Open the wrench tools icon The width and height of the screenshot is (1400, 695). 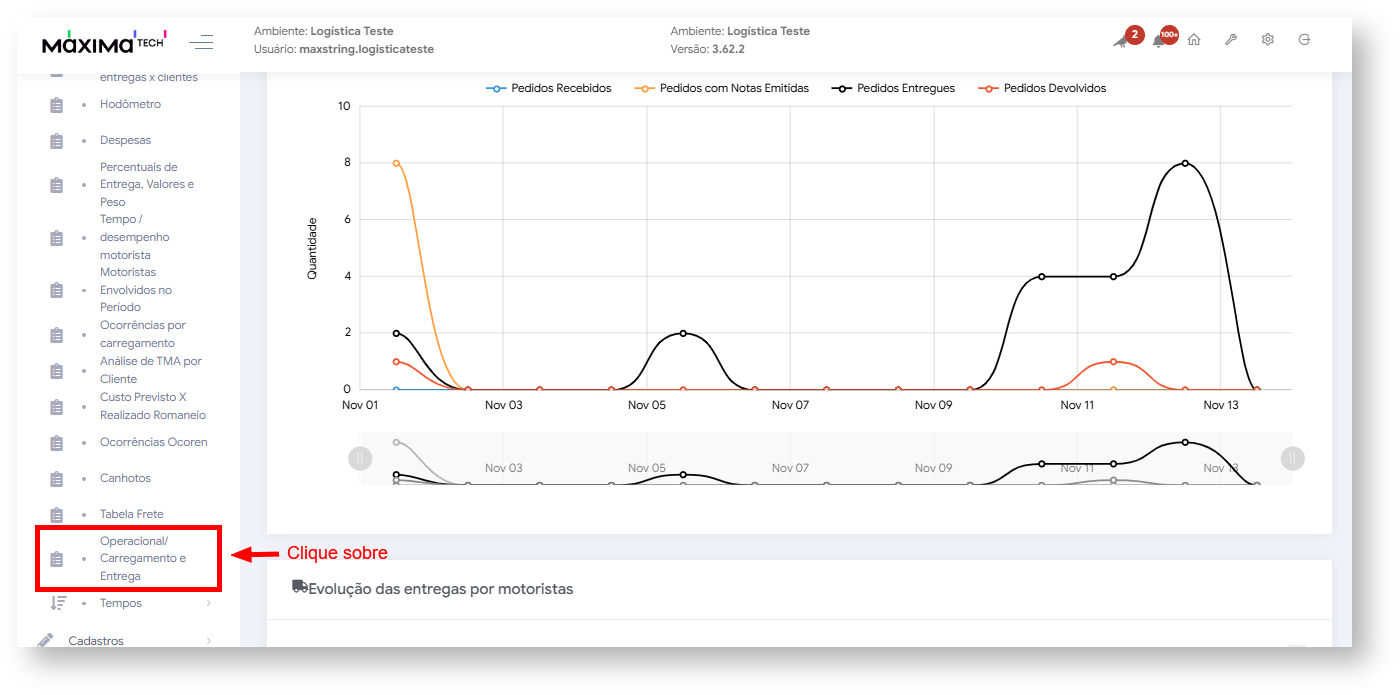(x=1231, y=40)
